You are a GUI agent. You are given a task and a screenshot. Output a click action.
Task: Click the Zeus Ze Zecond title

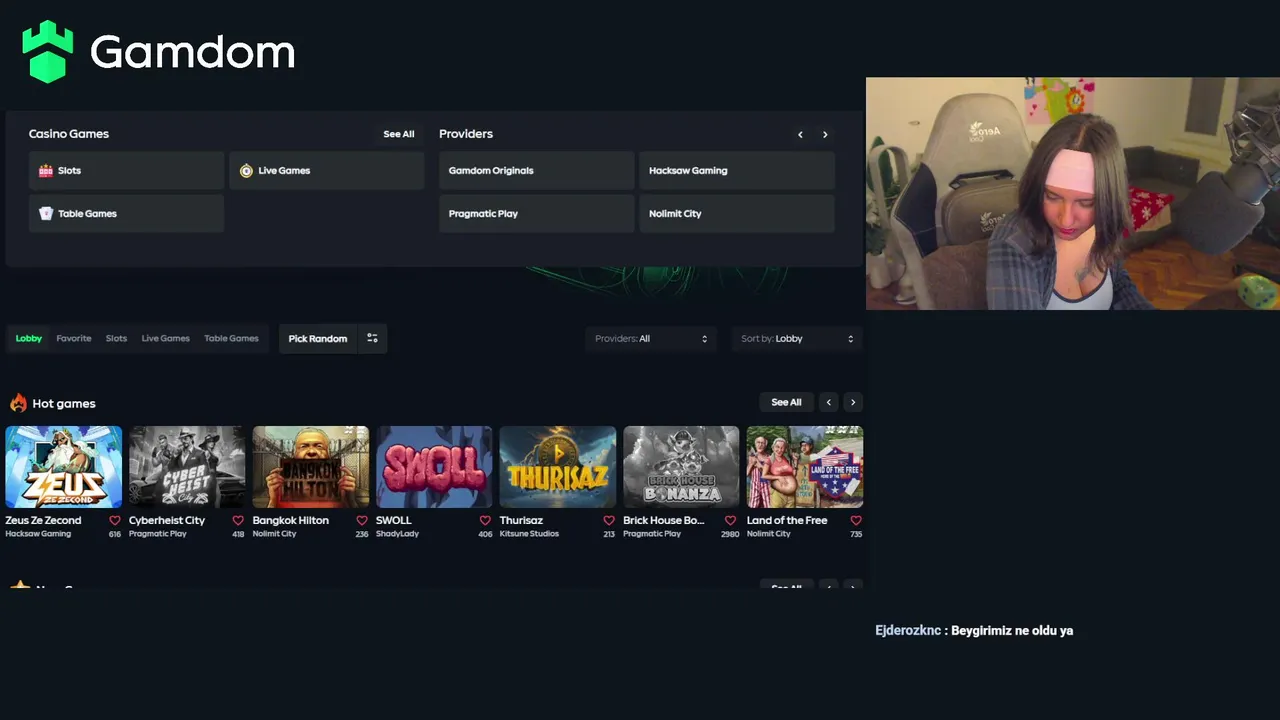pyautogui.click(x=43, y=521)
